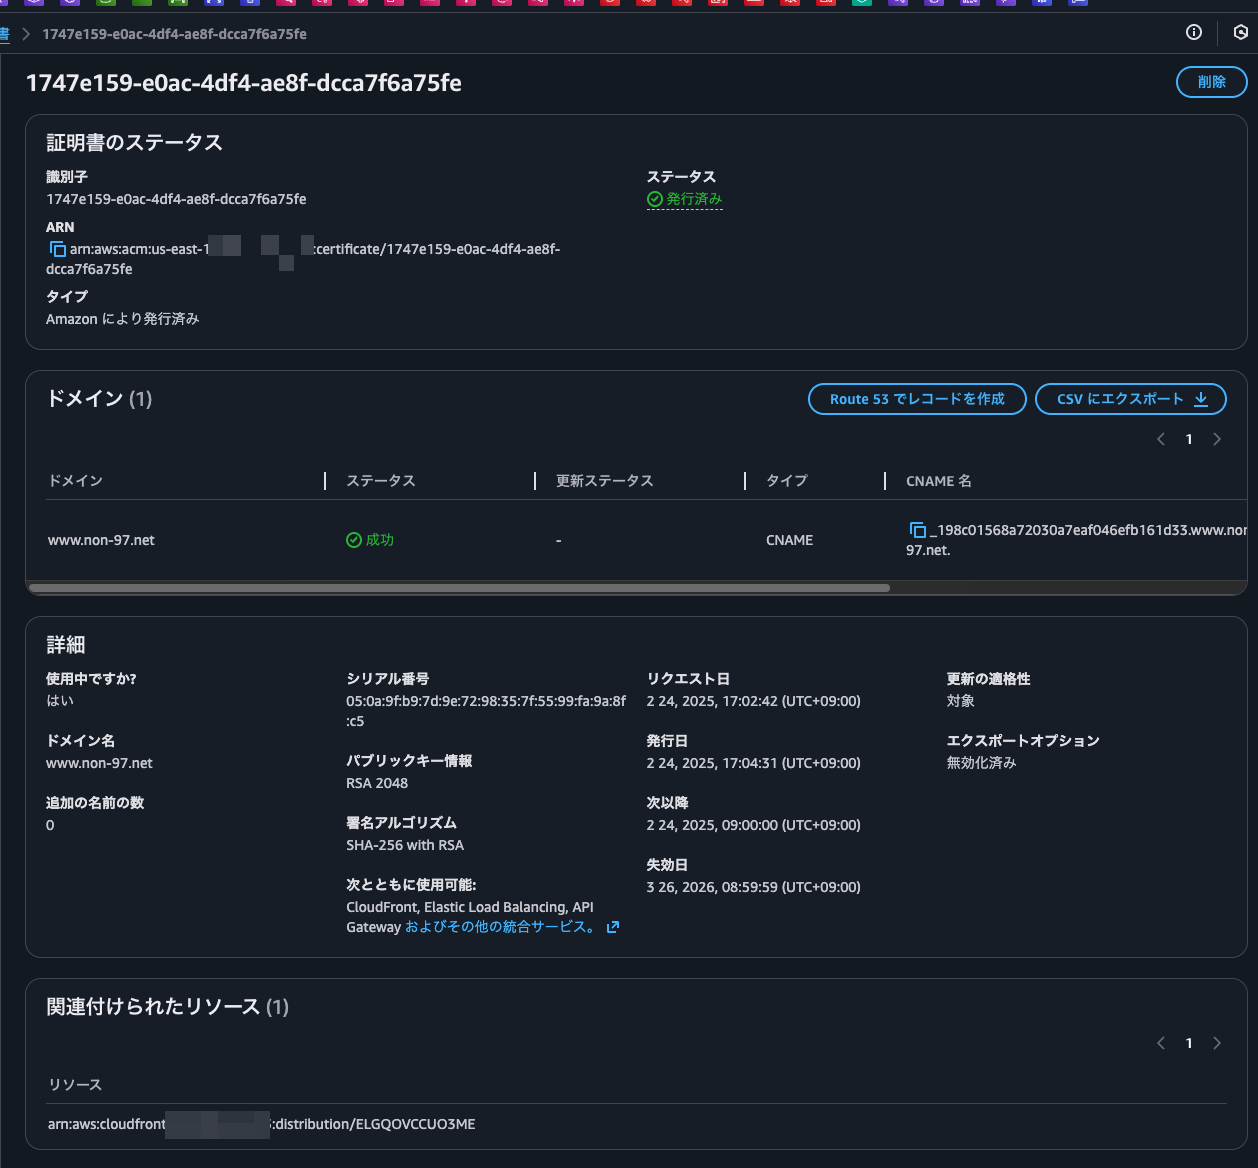
Task: Go to previous page in related resources
Action: point(1161,1043)
